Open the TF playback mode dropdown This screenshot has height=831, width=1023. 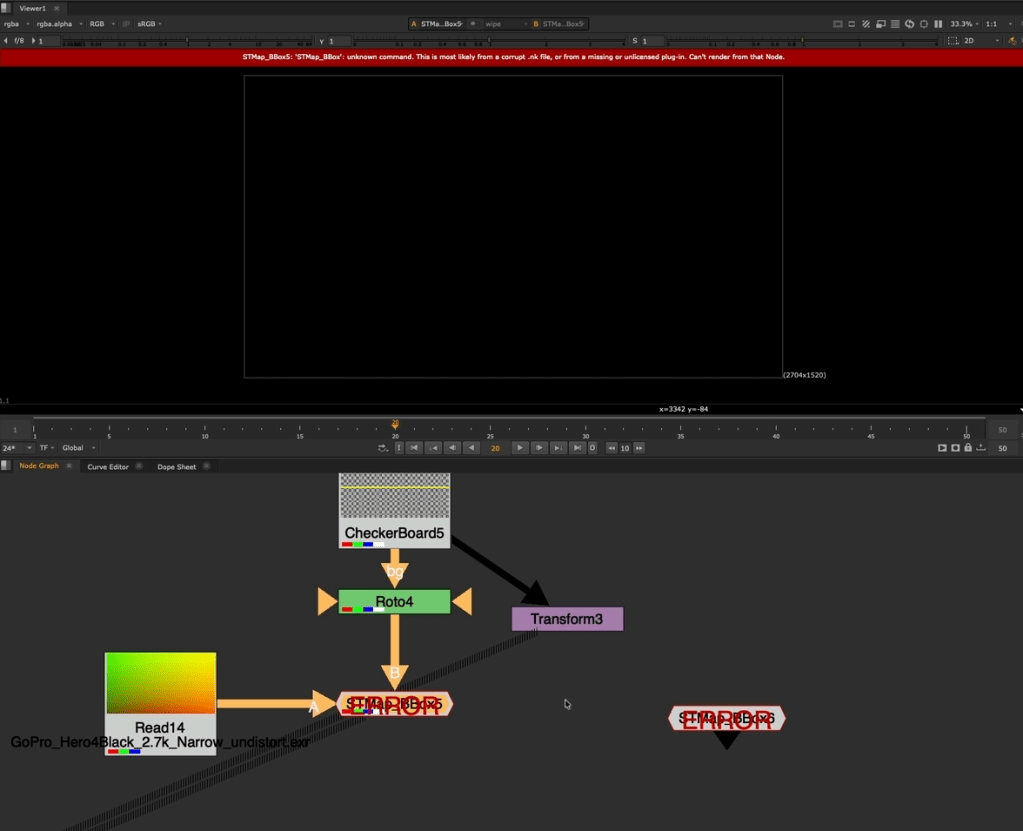[46, 448]
